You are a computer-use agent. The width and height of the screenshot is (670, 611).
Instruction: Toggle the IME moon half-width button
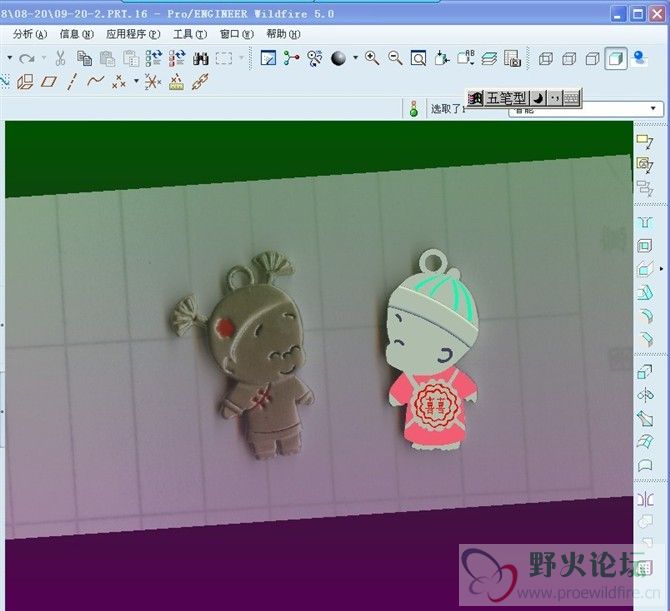[538, 99]
